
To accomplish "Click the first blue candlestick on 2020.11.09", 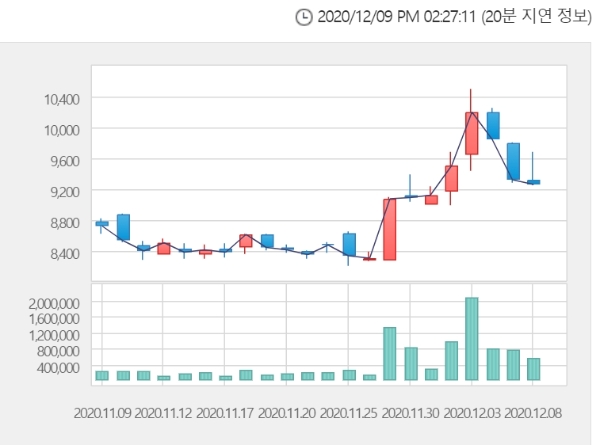I will [x=102, y=223].
